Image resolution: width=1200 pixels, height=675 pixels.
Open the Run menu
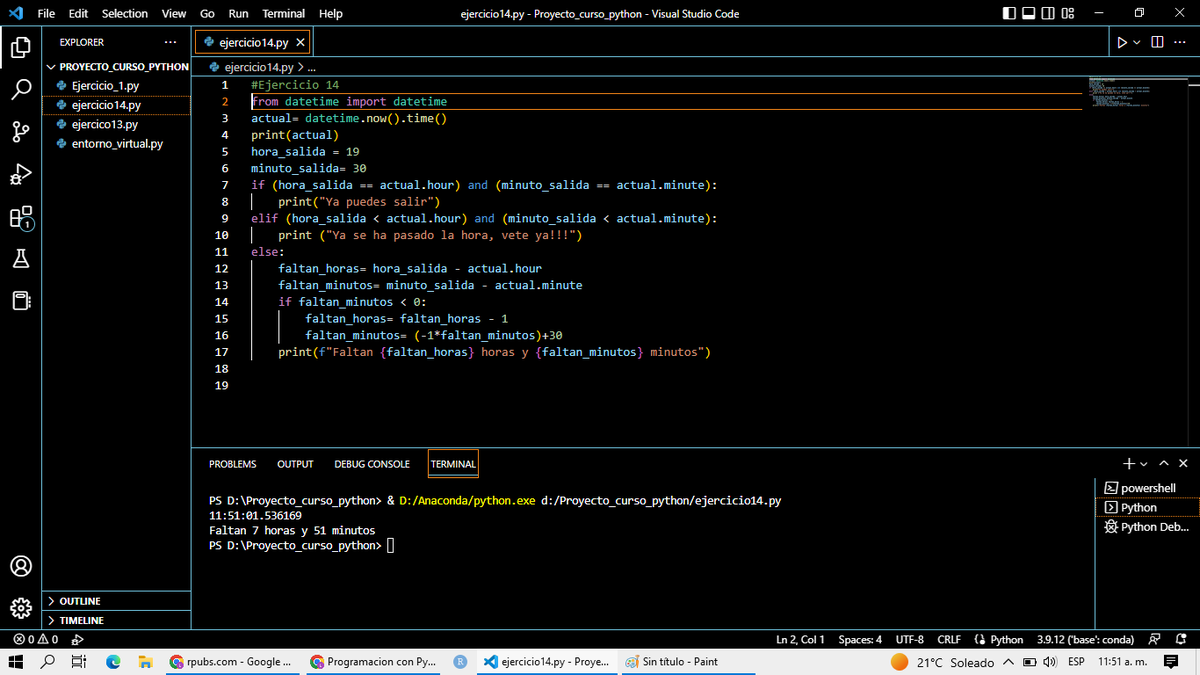(237, 13)
